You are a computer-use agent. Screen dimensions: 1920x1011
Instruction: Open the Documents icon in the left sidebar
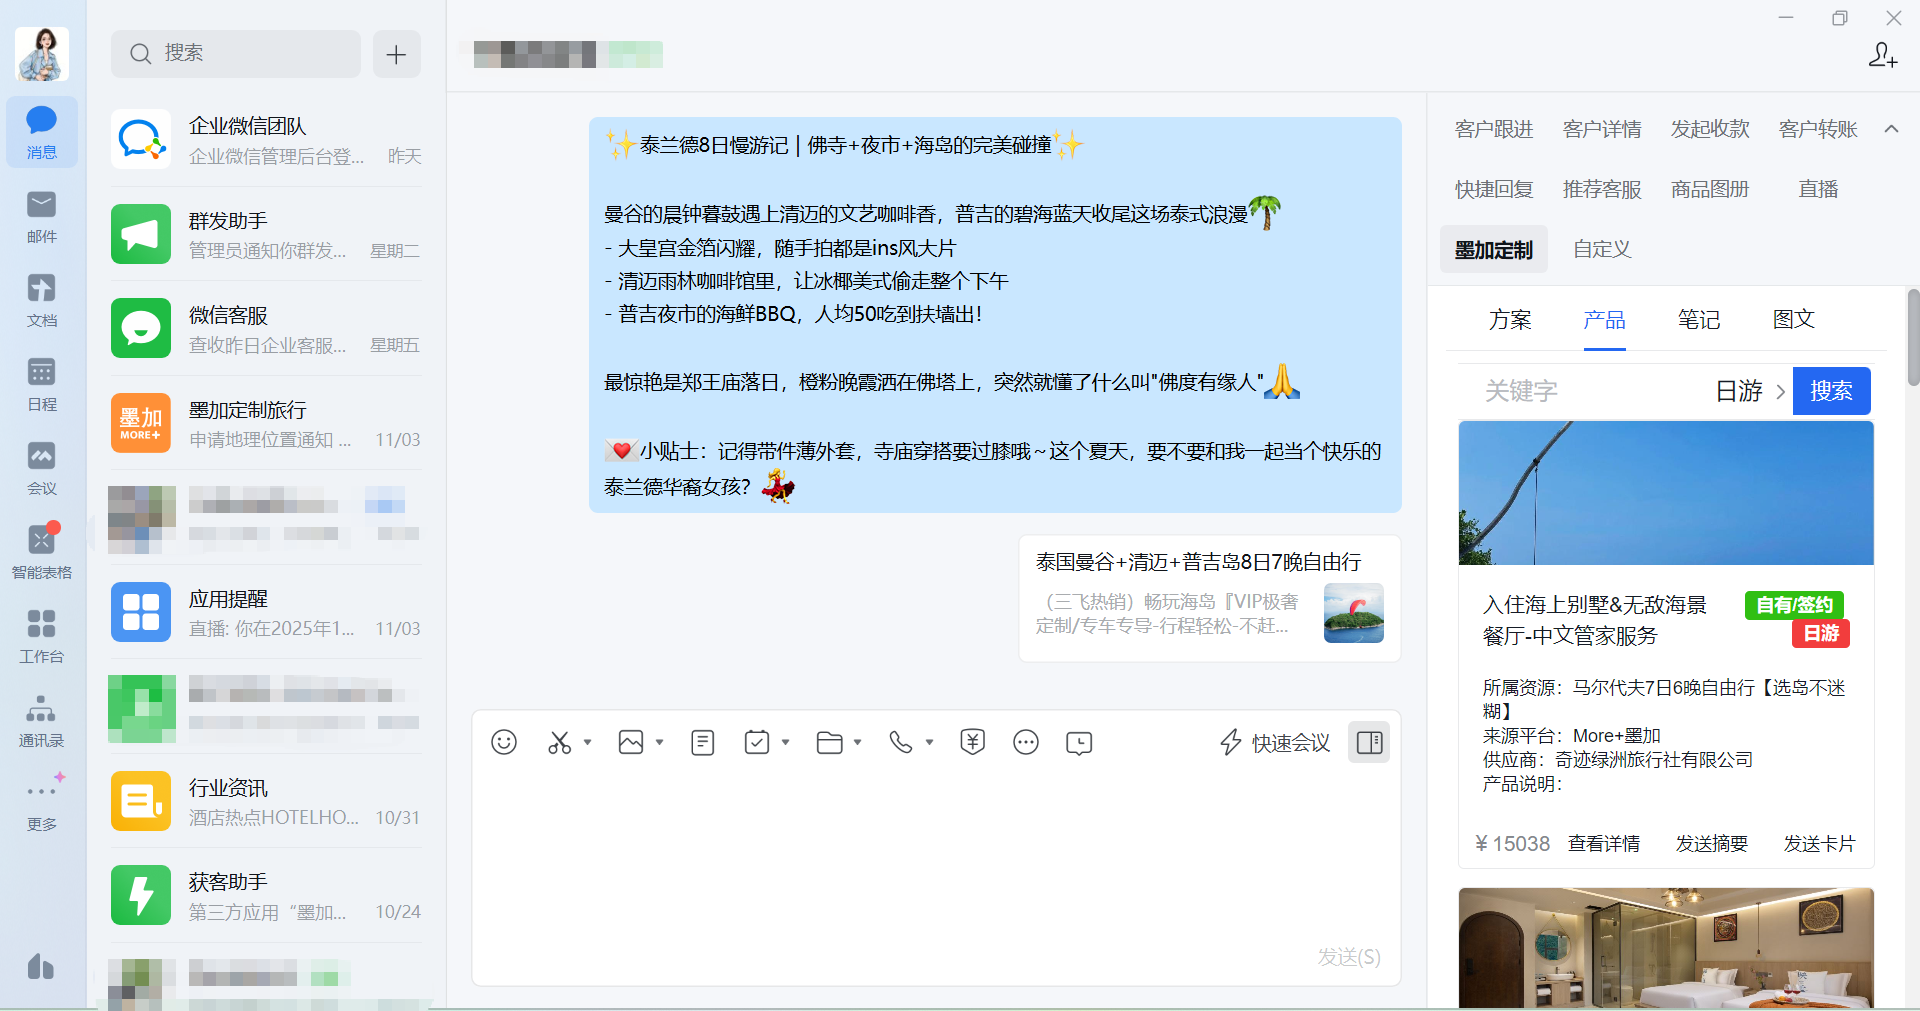click(41, 300)
